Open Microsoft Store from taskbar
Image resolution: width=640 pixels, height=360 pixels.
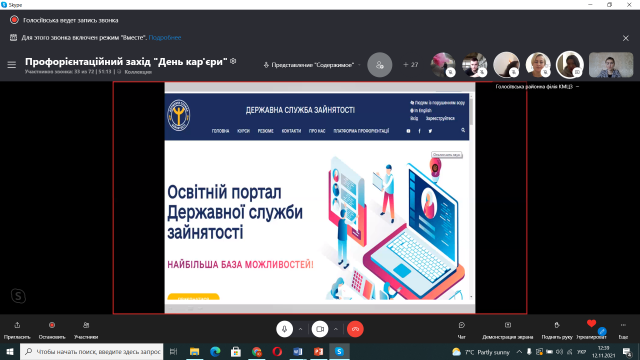[236, 351]
